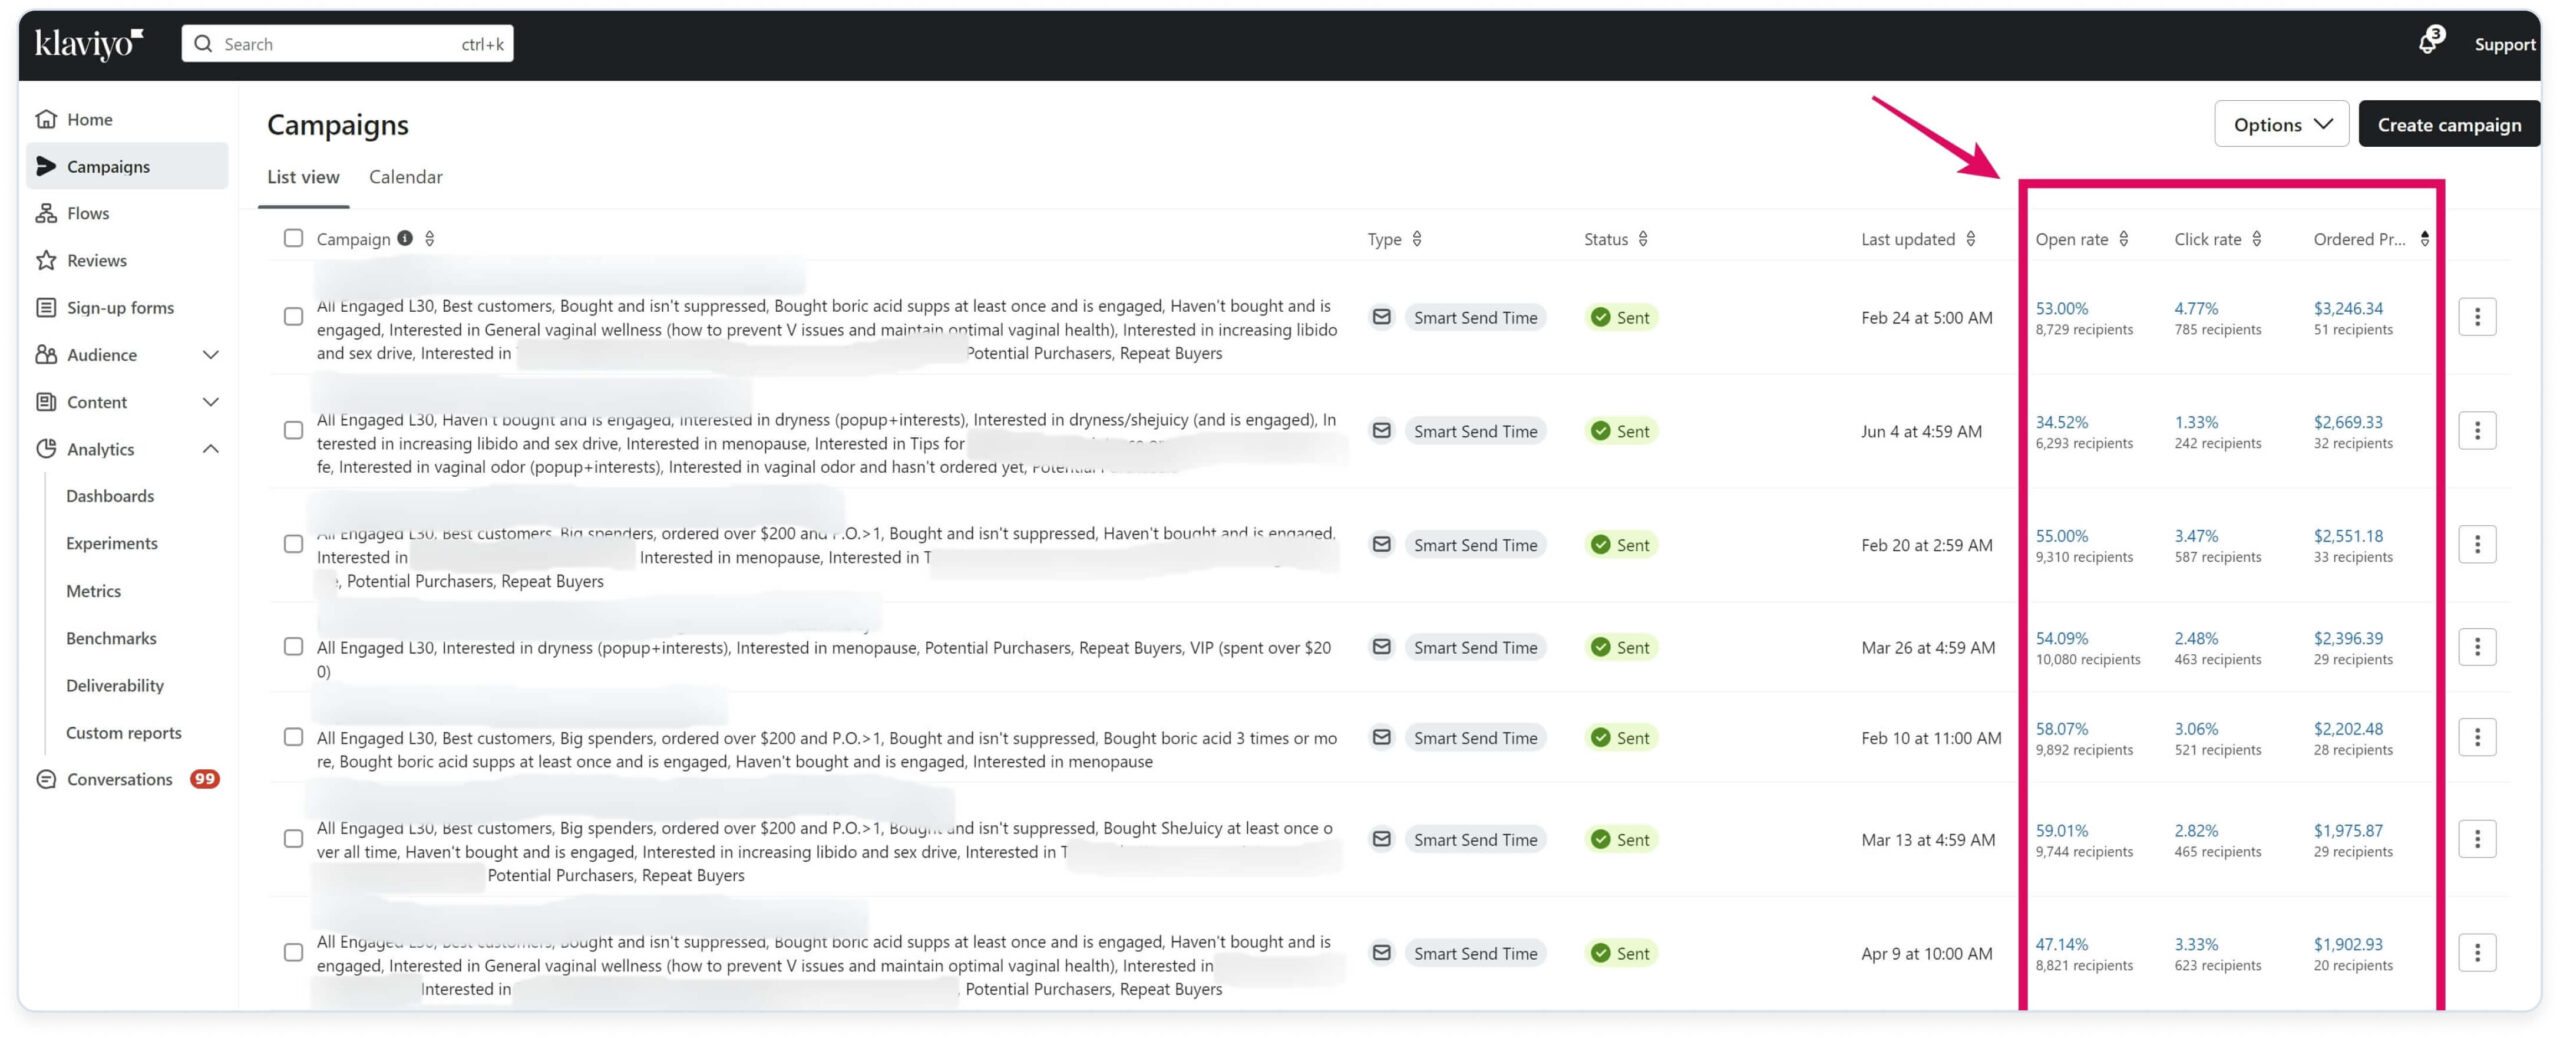Screen dimensions: 2560x1038
Task: Click the Campaign column info icon
Action: click(x=405, y=238)
